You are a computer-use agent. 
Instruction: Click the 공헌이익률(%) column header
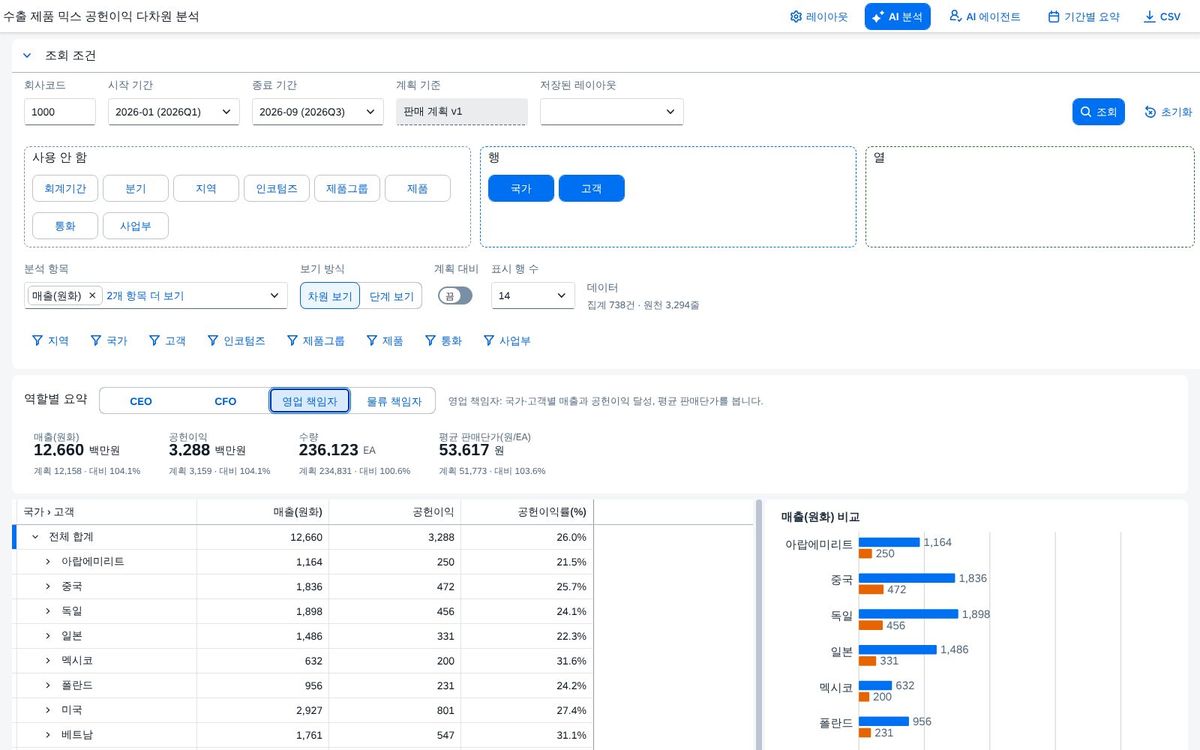(527, 512)
